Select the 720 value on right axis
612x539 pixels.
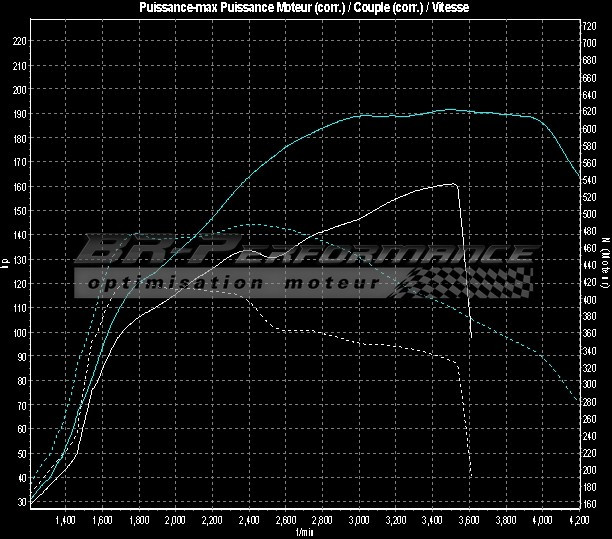(590, 25)
